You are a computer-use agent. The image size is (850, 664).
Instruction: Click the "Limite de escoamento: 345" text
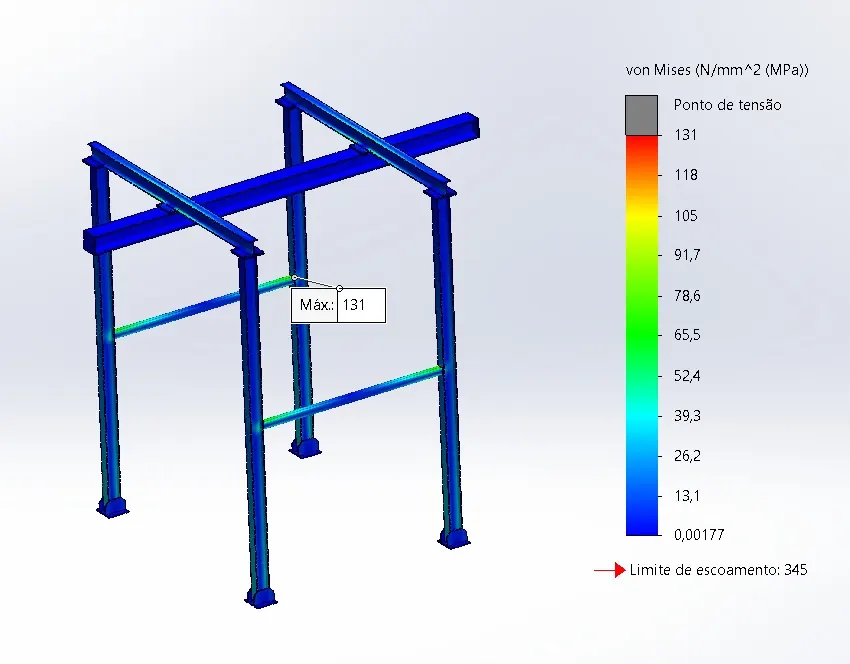point(718,570)
